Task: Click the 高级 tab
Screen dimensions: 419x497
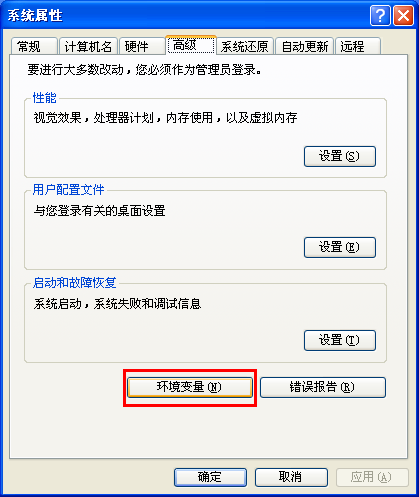Action: click(x=191, y=45)
